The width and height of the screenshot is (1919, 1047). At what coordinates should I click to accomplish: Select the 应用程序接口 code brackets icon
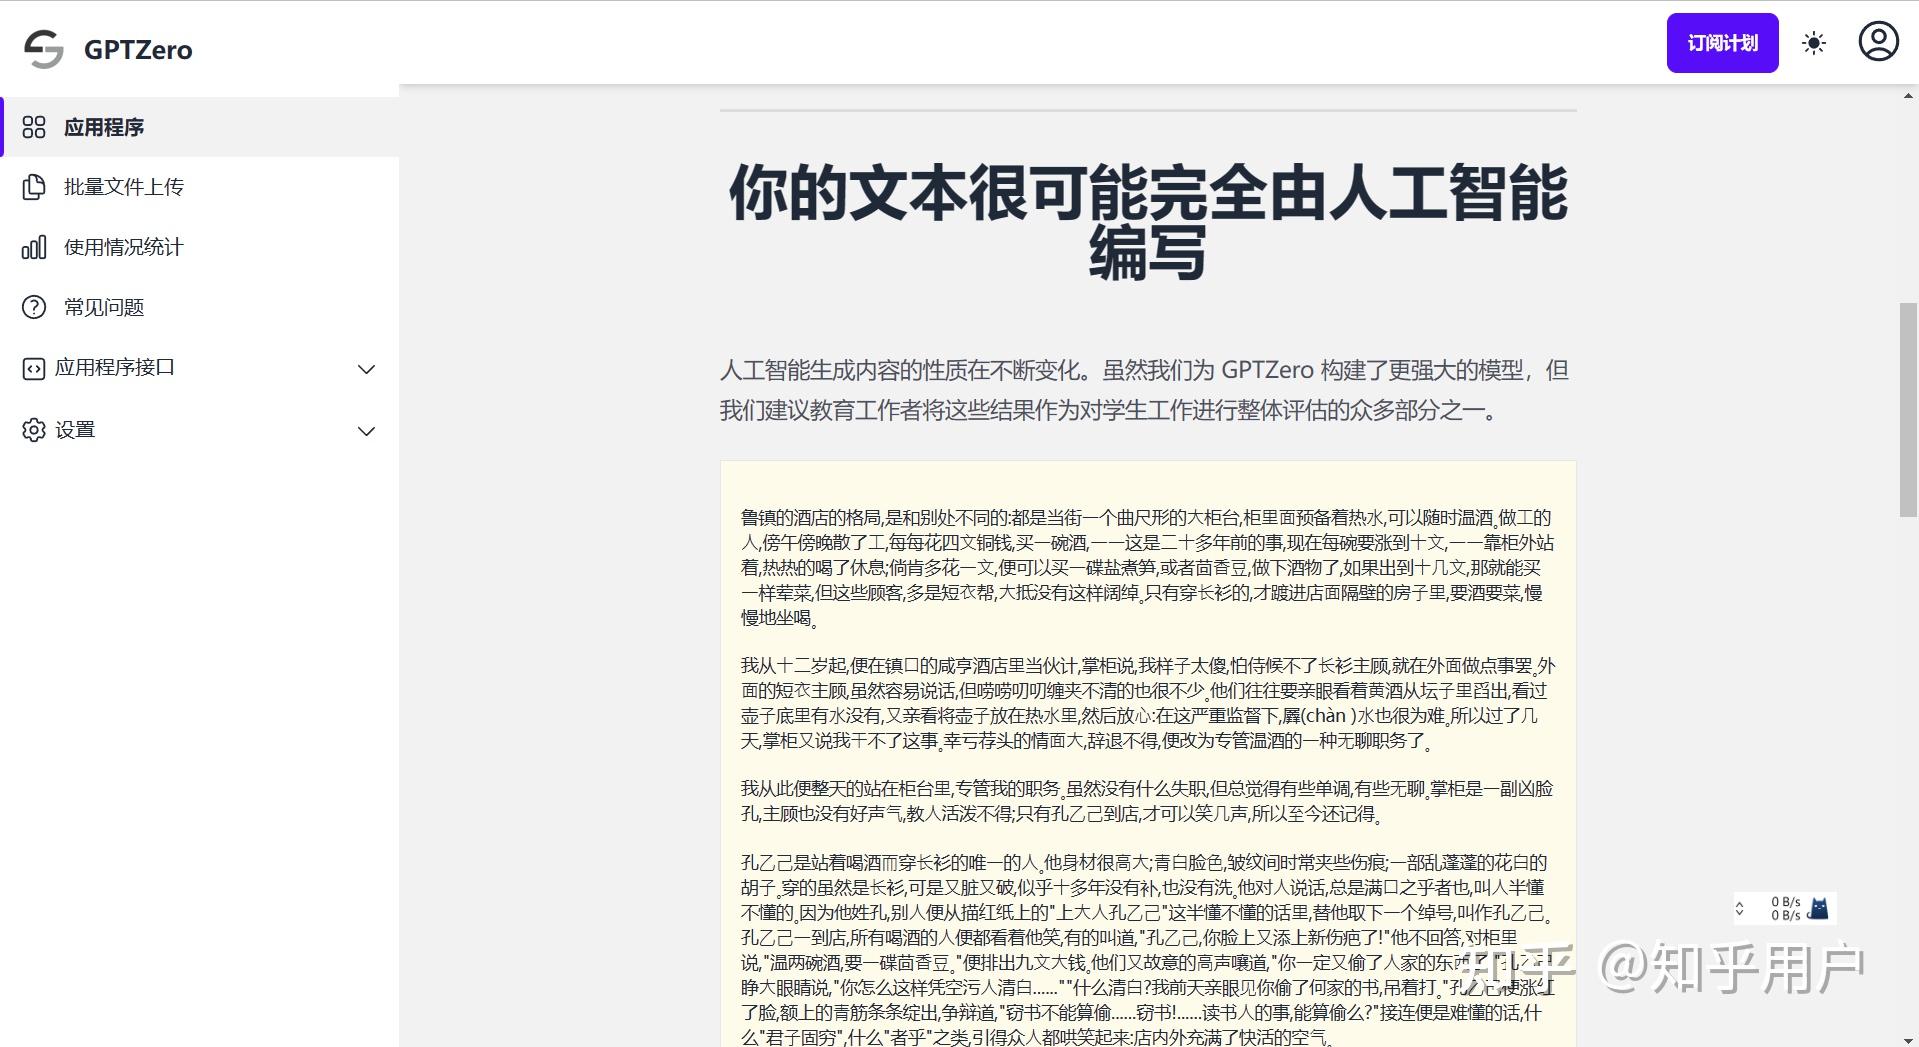pyautogui.click(x=34, y=367)
